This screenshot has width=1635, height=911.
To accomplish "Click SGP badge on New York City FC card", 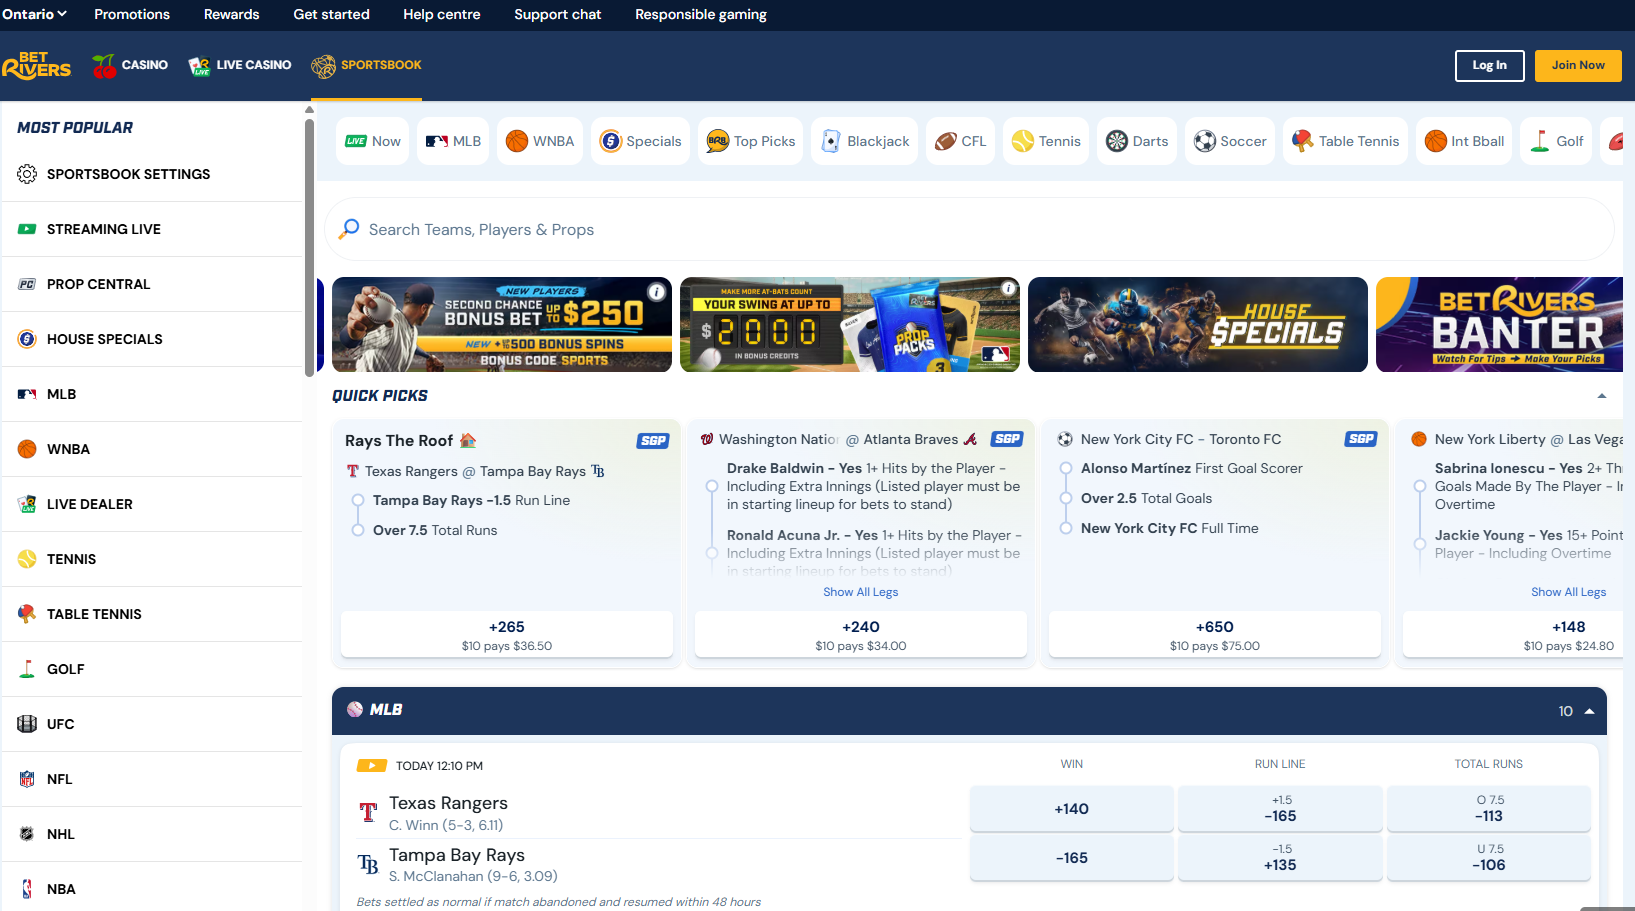I will coord(1361,439).
